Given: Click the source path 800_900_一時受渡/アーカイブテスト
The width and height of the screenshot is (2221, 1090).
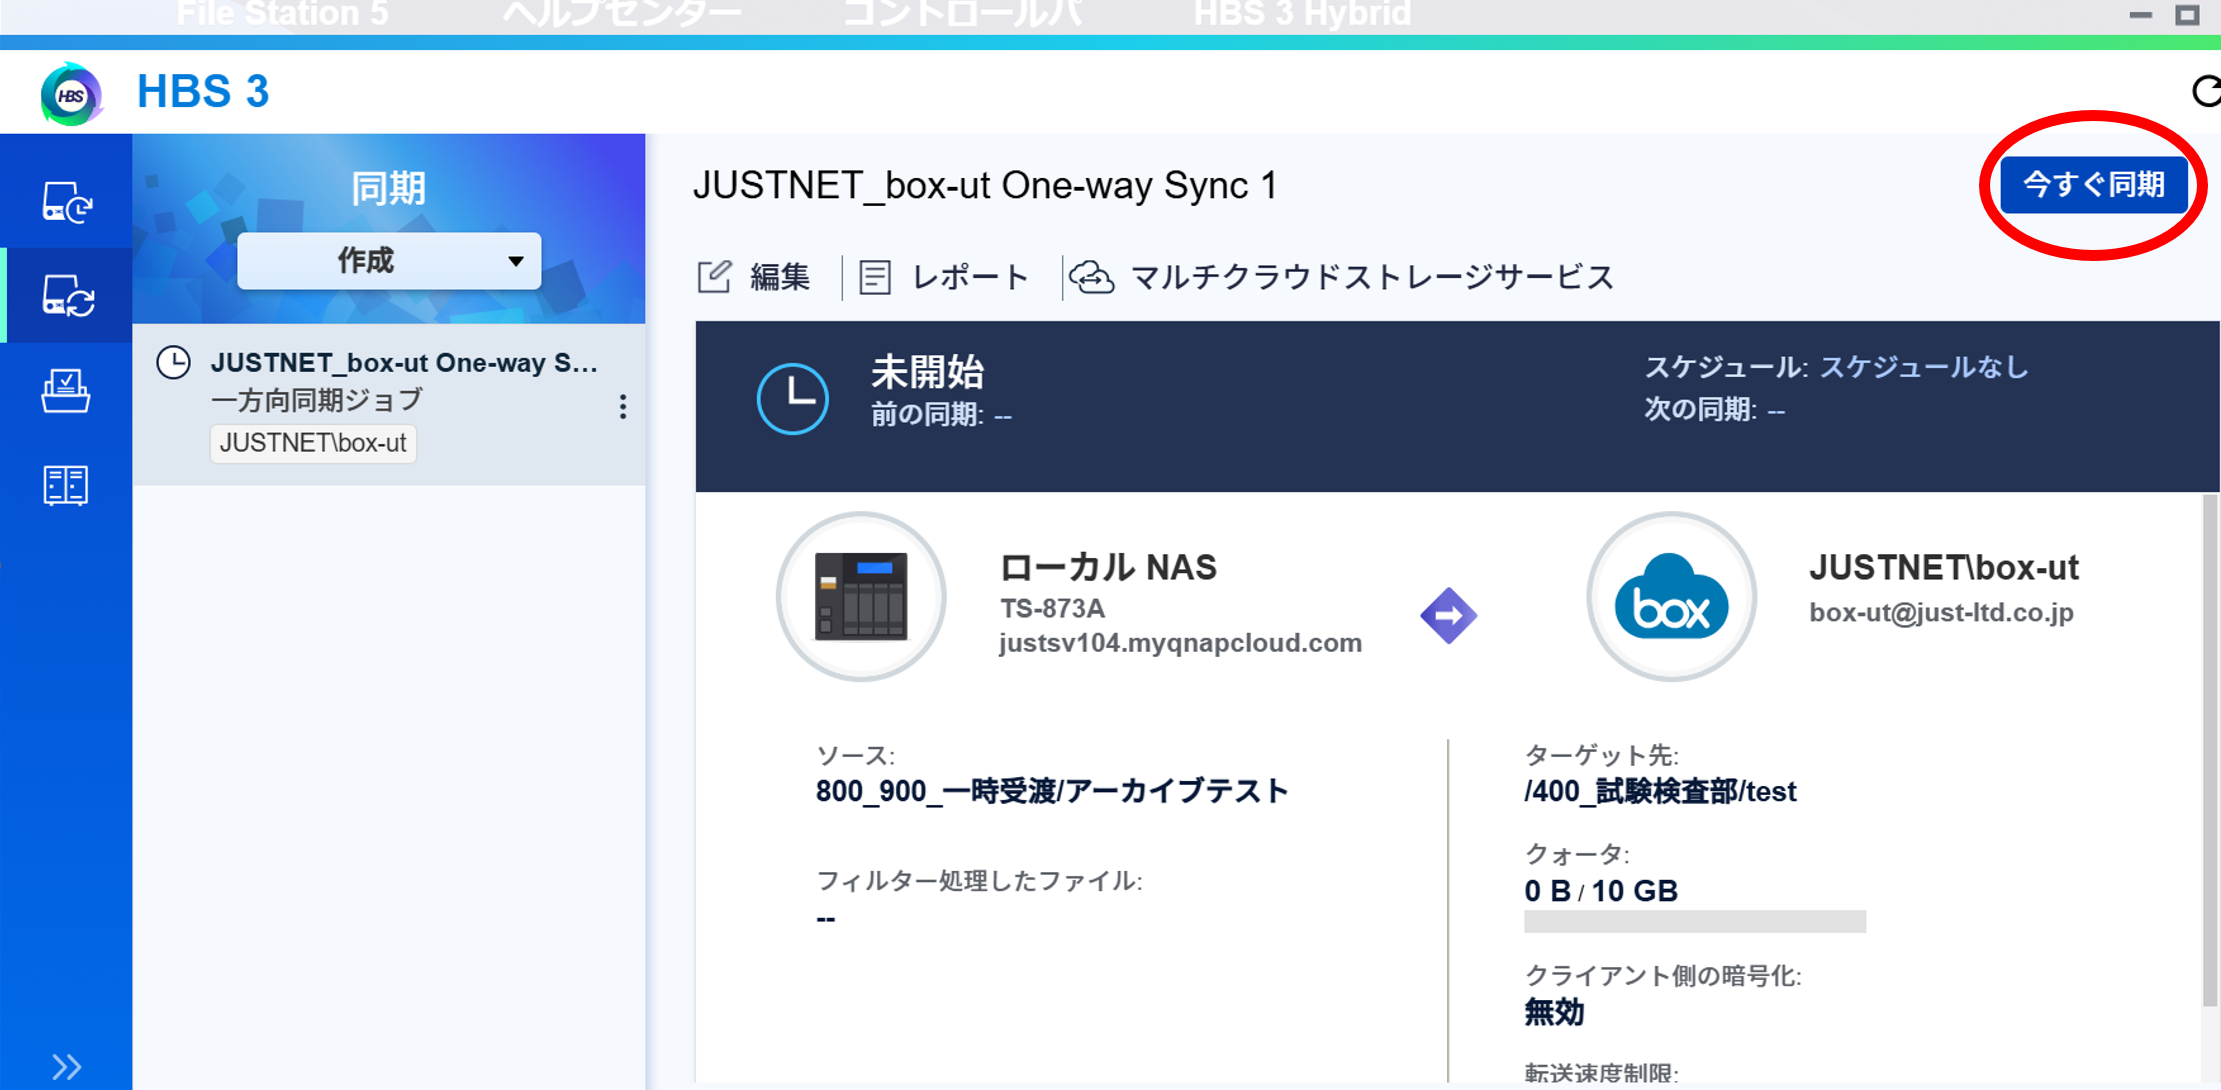Looking at the screenshot, I should pyautogui.click(x=1052, y=791).
